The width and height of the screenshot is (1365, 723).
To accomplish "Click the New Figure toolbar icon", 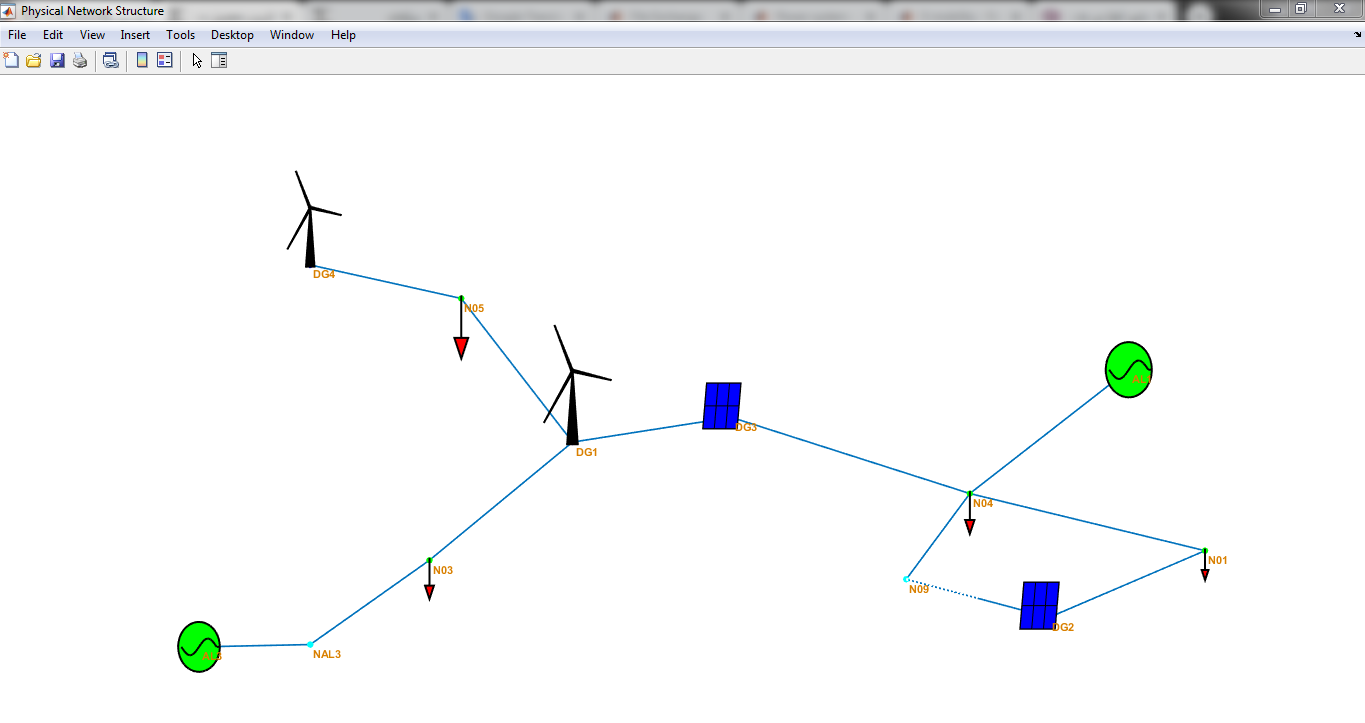I will (x=12, y=61).
